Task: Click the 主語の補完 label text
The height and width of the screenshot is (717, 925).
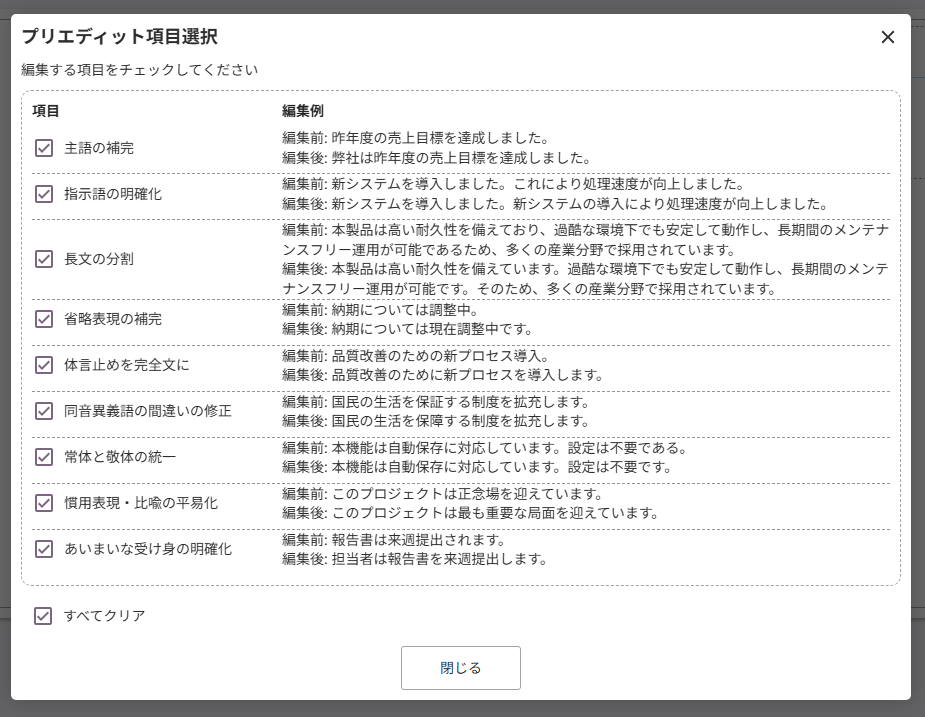Action: 99,148
